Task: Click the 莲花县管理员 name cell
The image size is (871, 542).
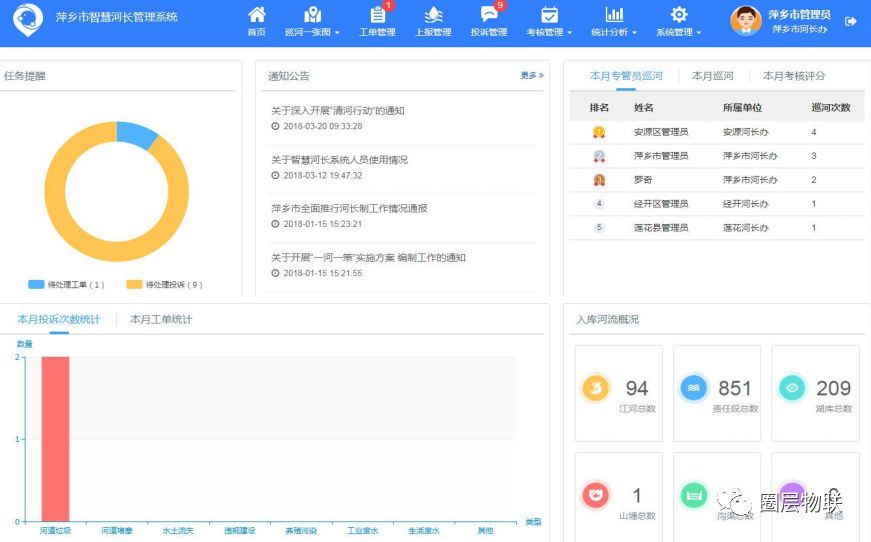Action: pyautogui.click(x=661, y=228)
